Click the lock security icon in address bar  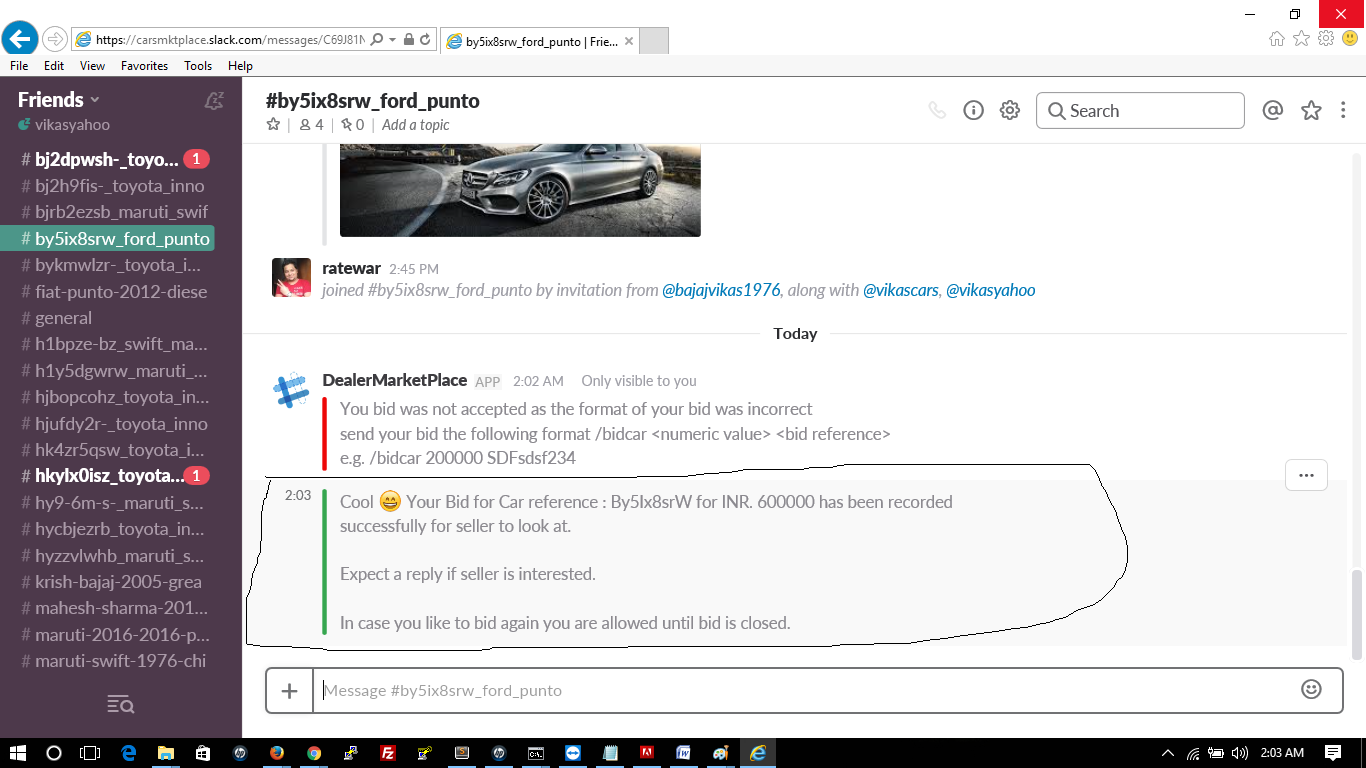coord(408,40)
